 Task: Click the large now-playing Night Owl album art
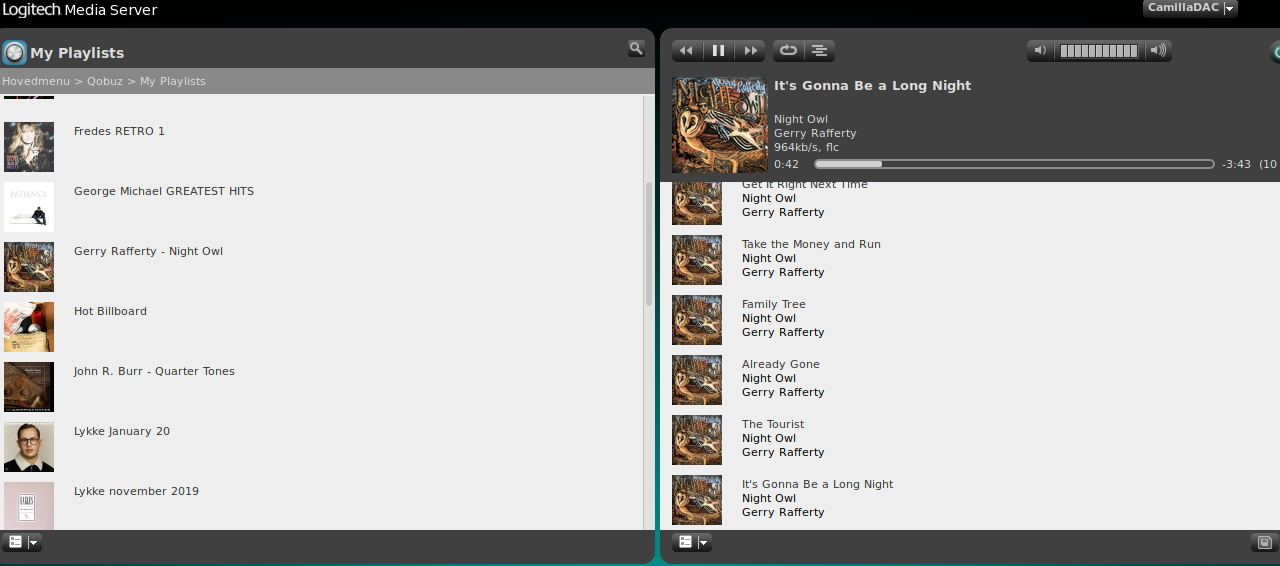pyautogui.click(x=720, y=125)
